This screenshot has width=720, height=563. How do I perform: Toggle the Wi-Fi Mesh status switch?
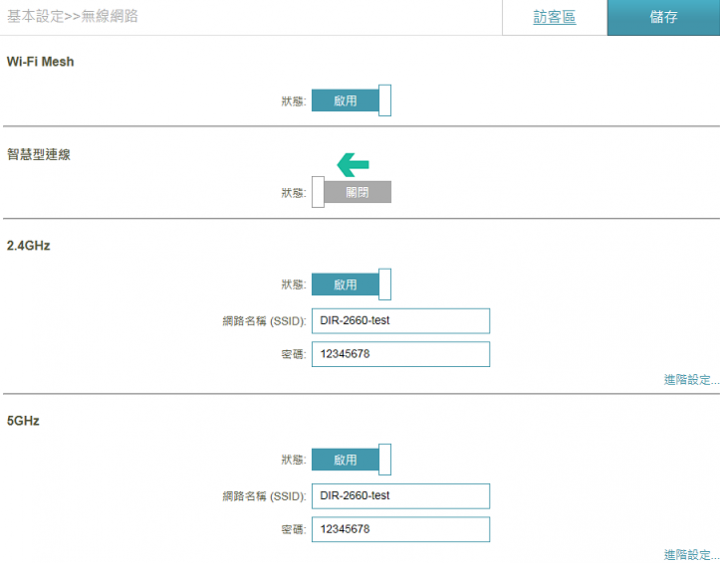tap(351, 100)
